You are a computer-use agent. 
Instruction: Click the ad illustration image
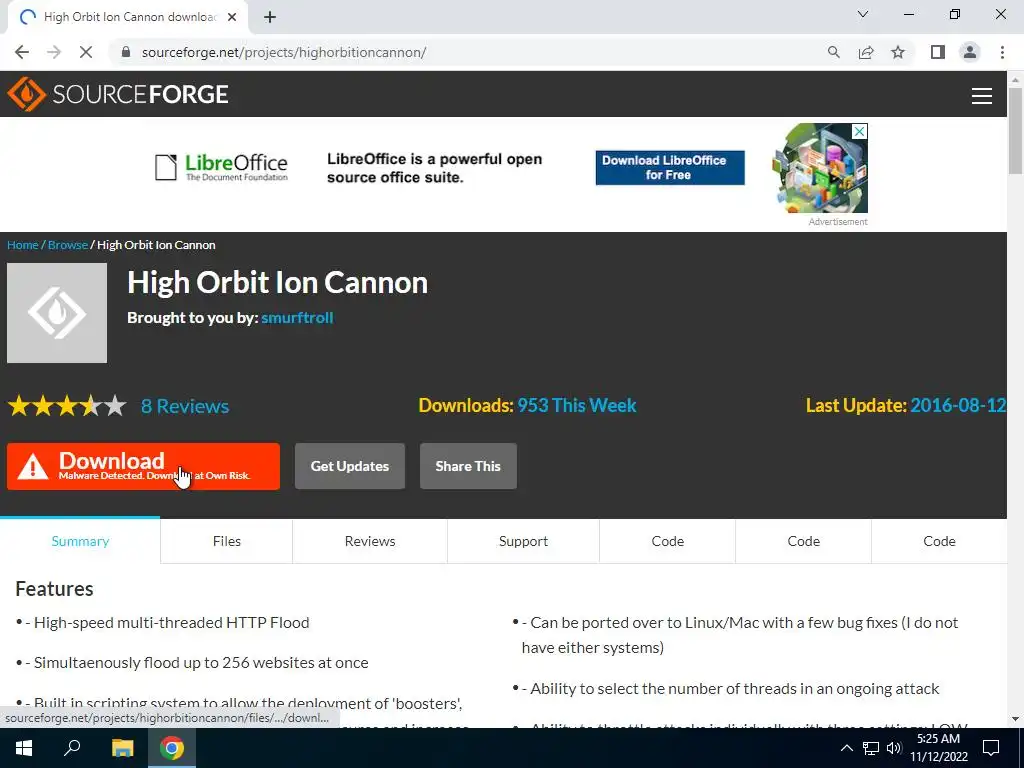tap(820, 168)
